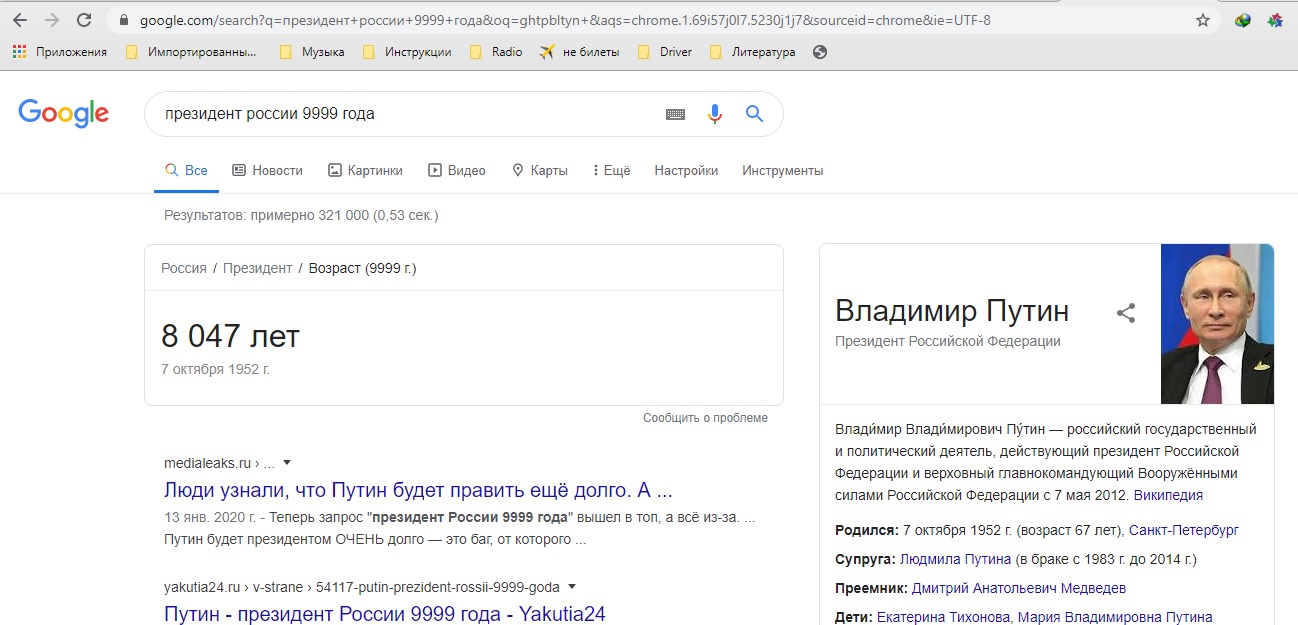Switch to the Новости tab
1298x625 pixels.
tap(267, 171)
